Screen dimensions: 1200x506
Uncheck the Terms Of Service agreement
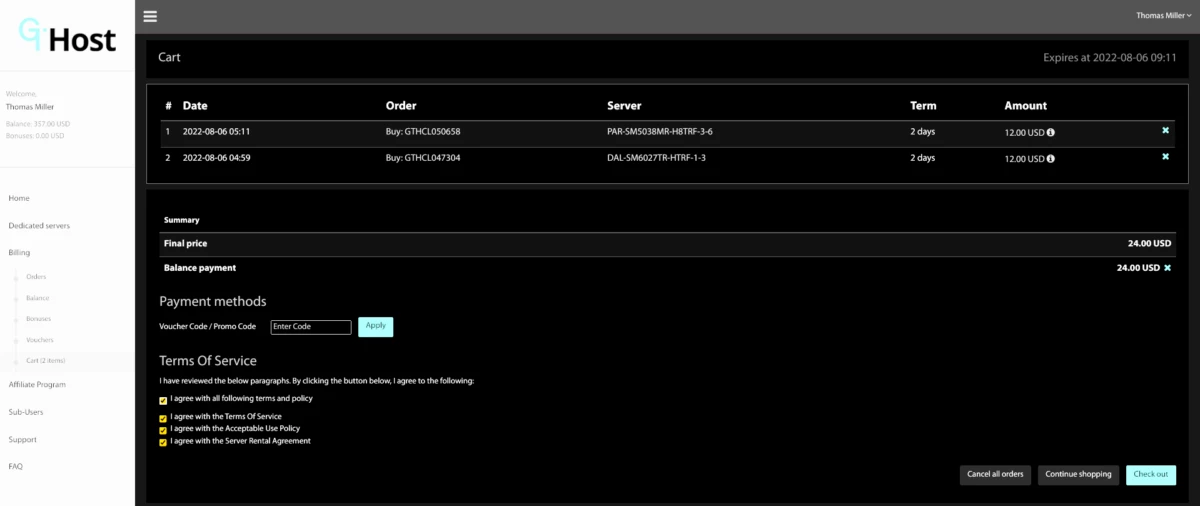coord(163,418)
